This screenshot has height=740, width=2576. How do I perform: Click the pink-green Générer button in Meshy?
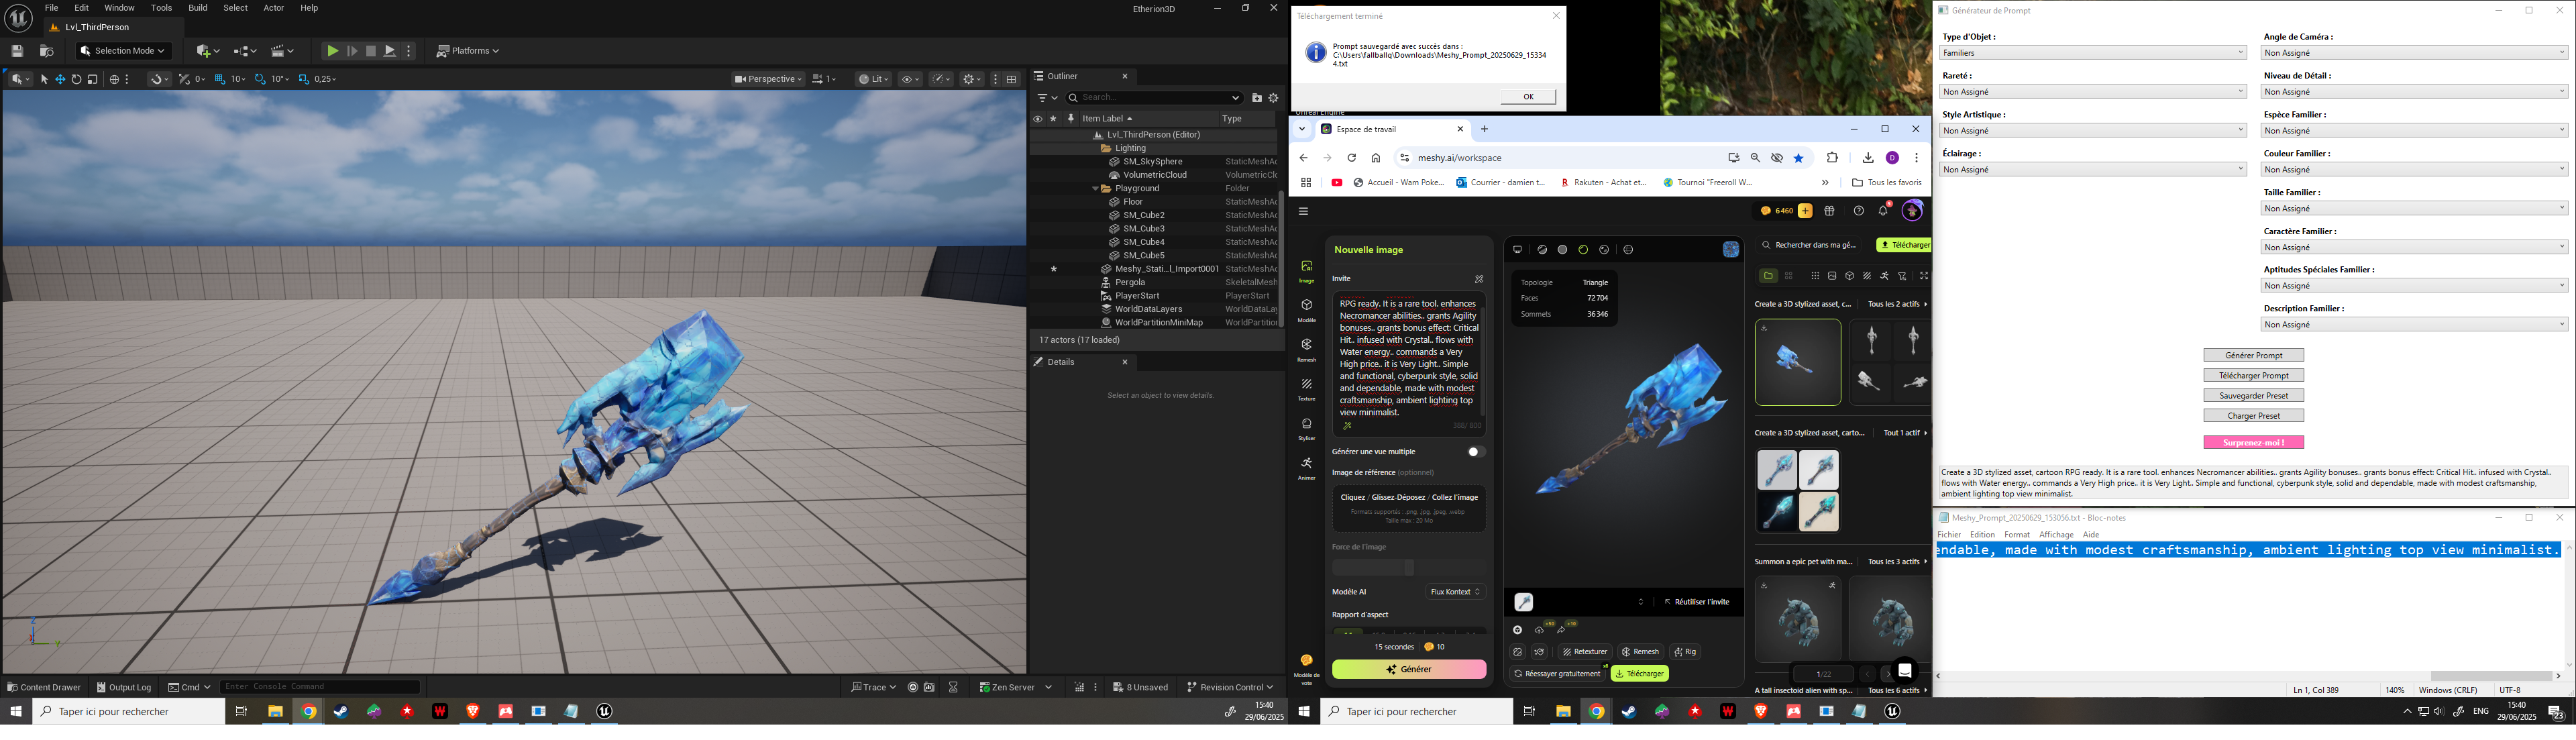click(x=1409, y=670)
